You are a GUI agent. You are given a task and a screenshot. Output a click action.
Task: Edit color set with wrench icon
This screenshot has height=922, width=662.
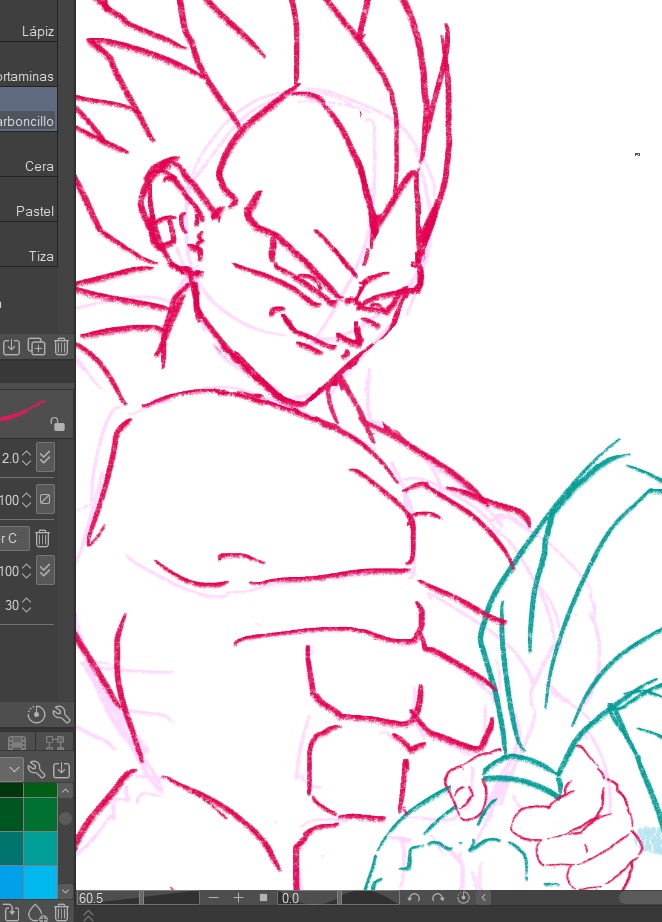click(36, 769)
